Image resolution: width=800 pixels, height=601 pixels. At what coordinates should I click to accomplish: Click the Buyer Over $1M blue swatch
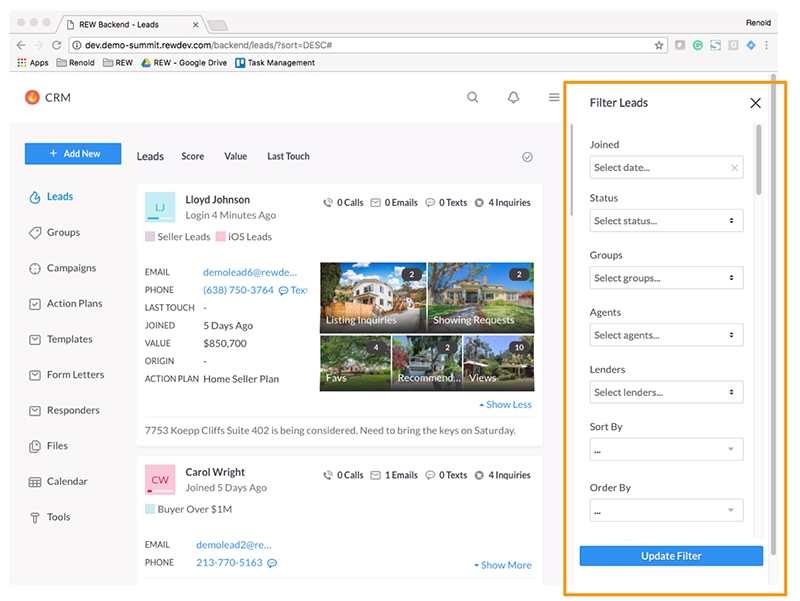(150, 509)
